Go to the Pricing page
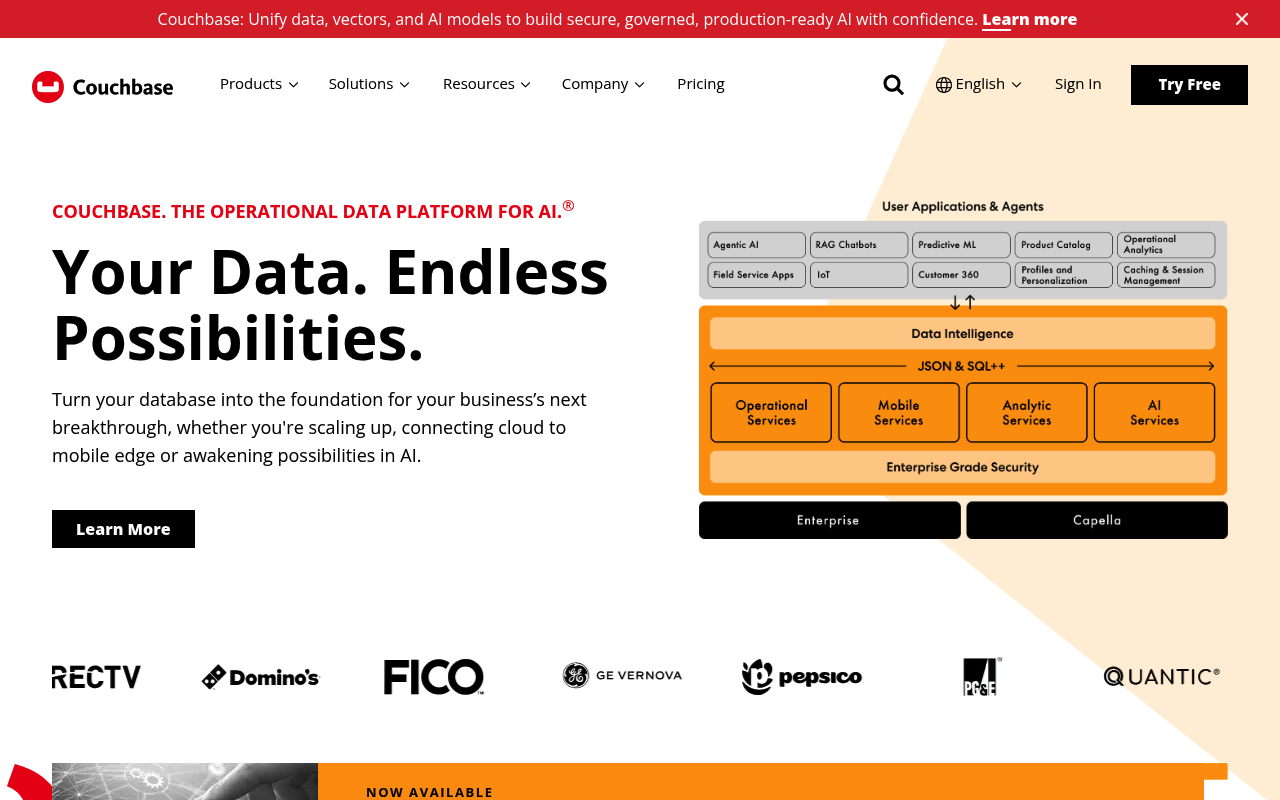 [701, 84]
